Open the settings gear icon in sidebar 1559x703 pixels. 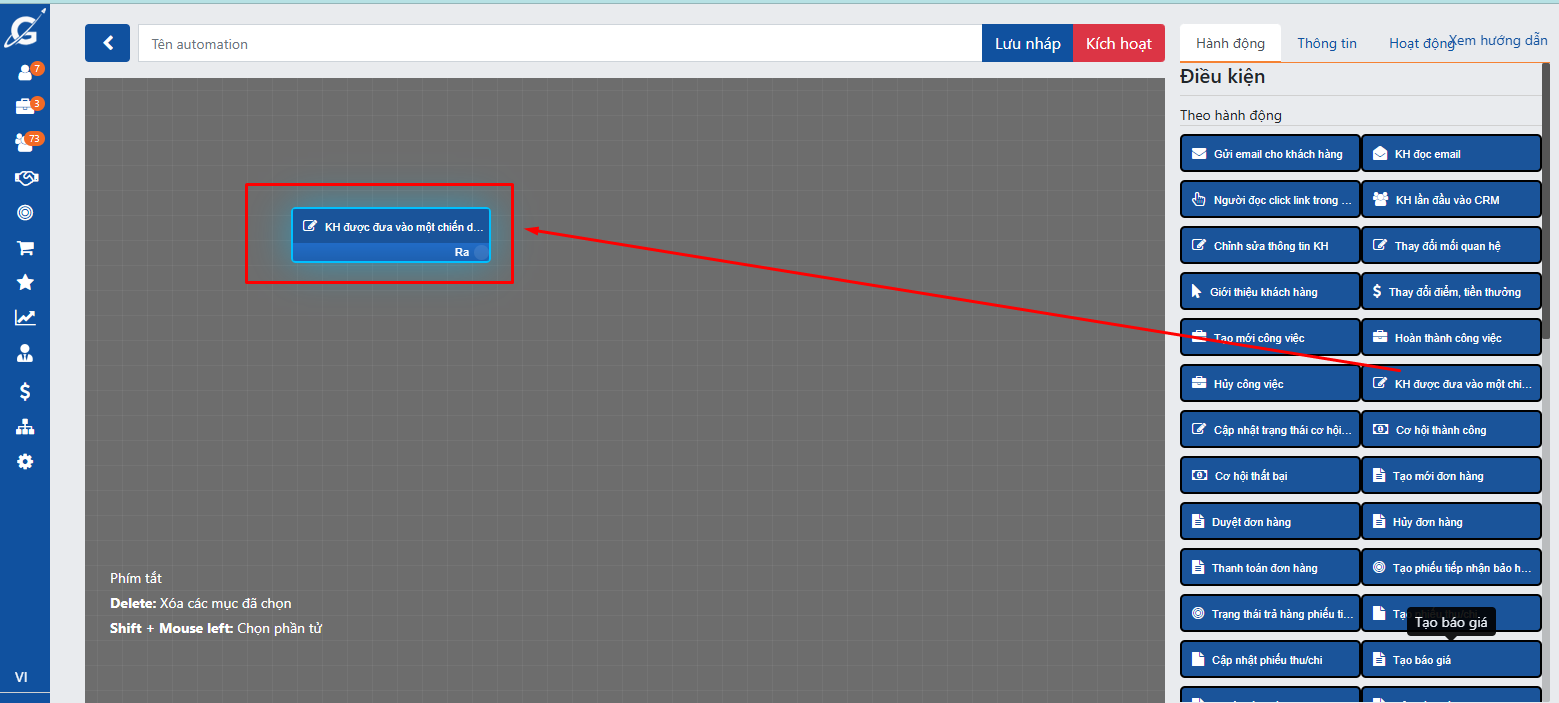25,461
